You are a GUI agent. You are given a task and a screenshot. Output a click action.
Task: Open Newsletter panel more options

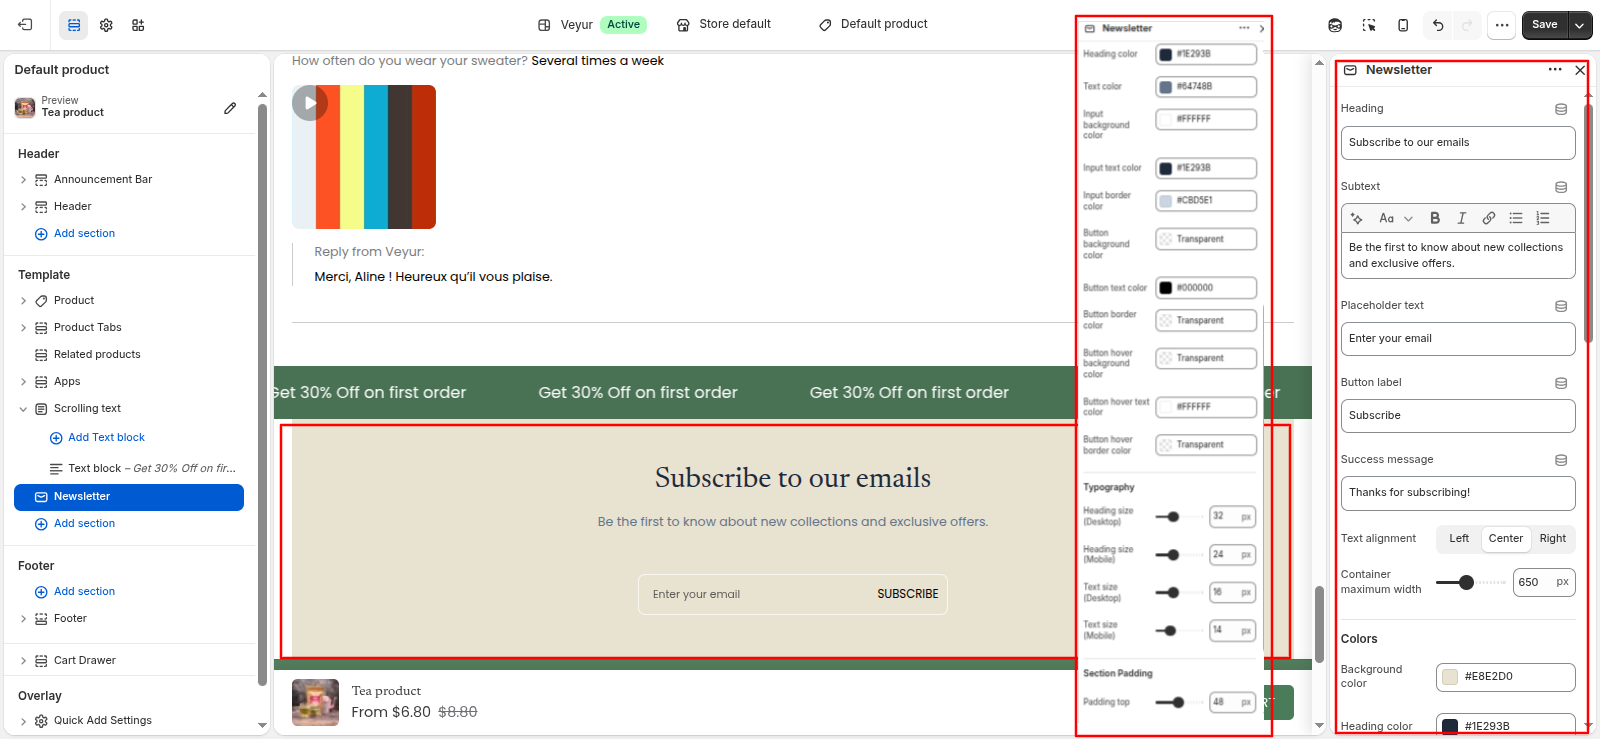(1555, 70)
